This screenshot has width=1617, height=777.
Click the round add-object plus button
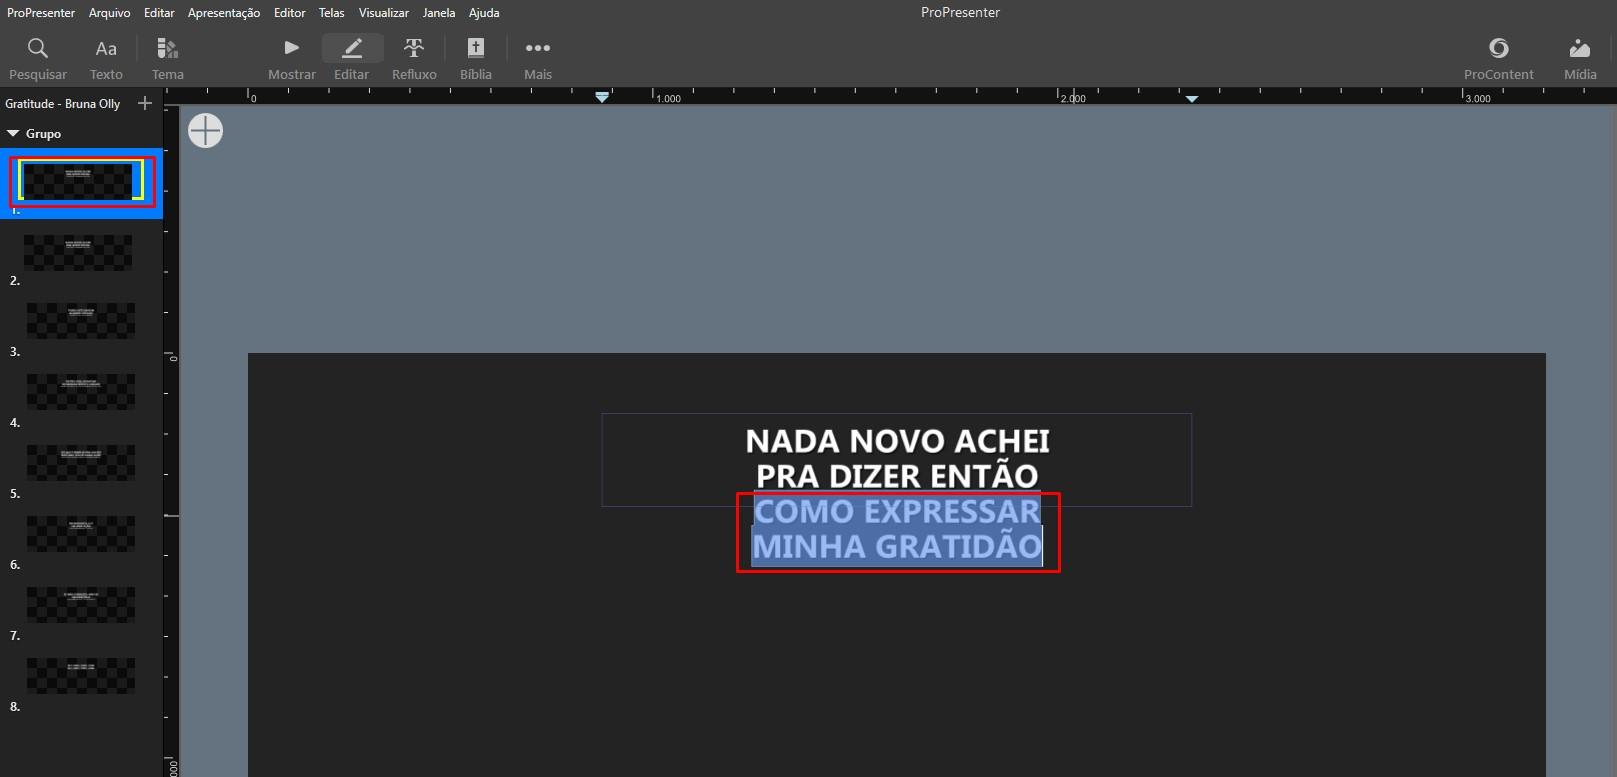205,131
